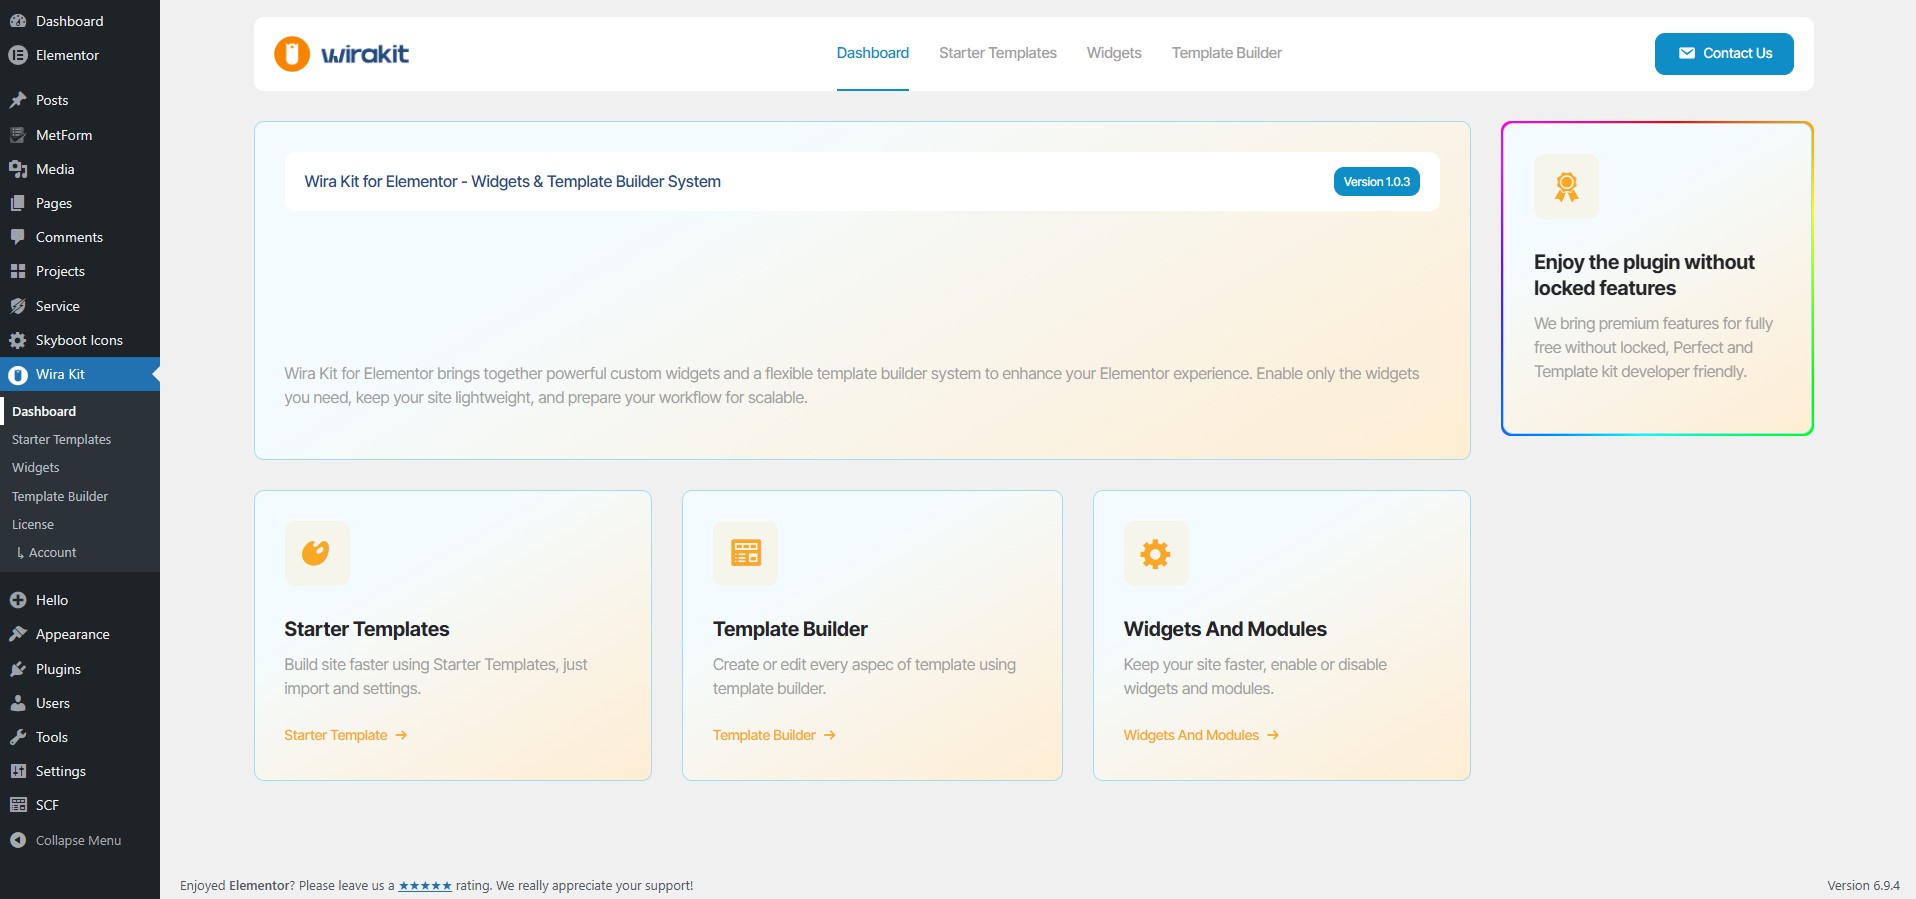Collapse the admin sidebar menu

pos(66,840)
